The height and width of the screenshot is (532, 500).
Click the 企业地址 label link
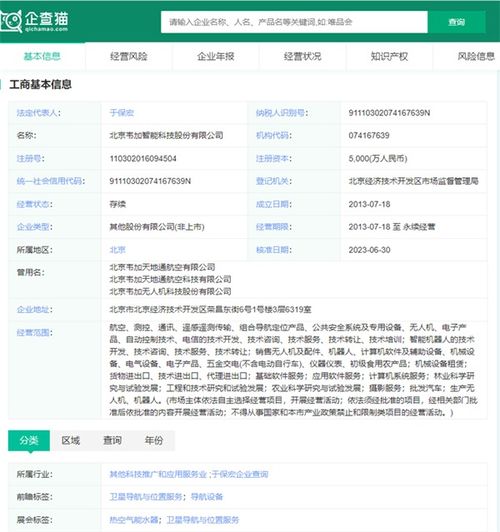click(x=33, y=309)
